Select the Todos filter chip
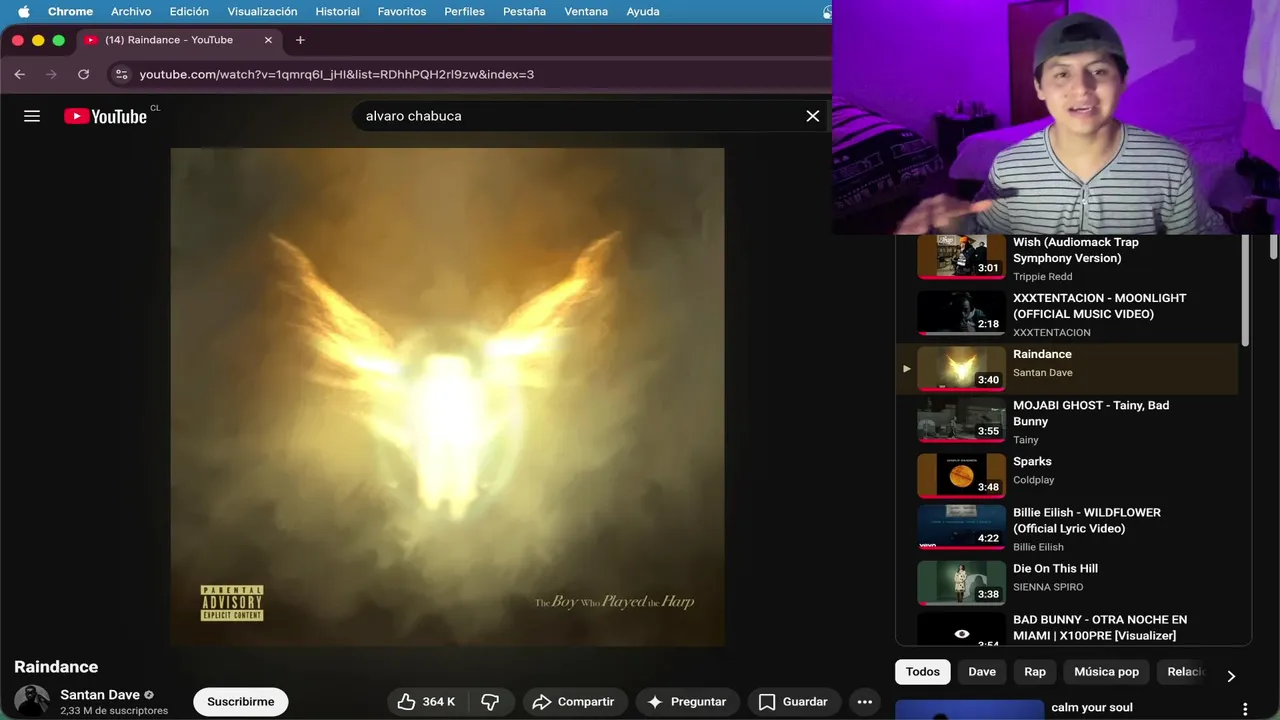The width and height of the screenshot is (1280, 720). 922,672
